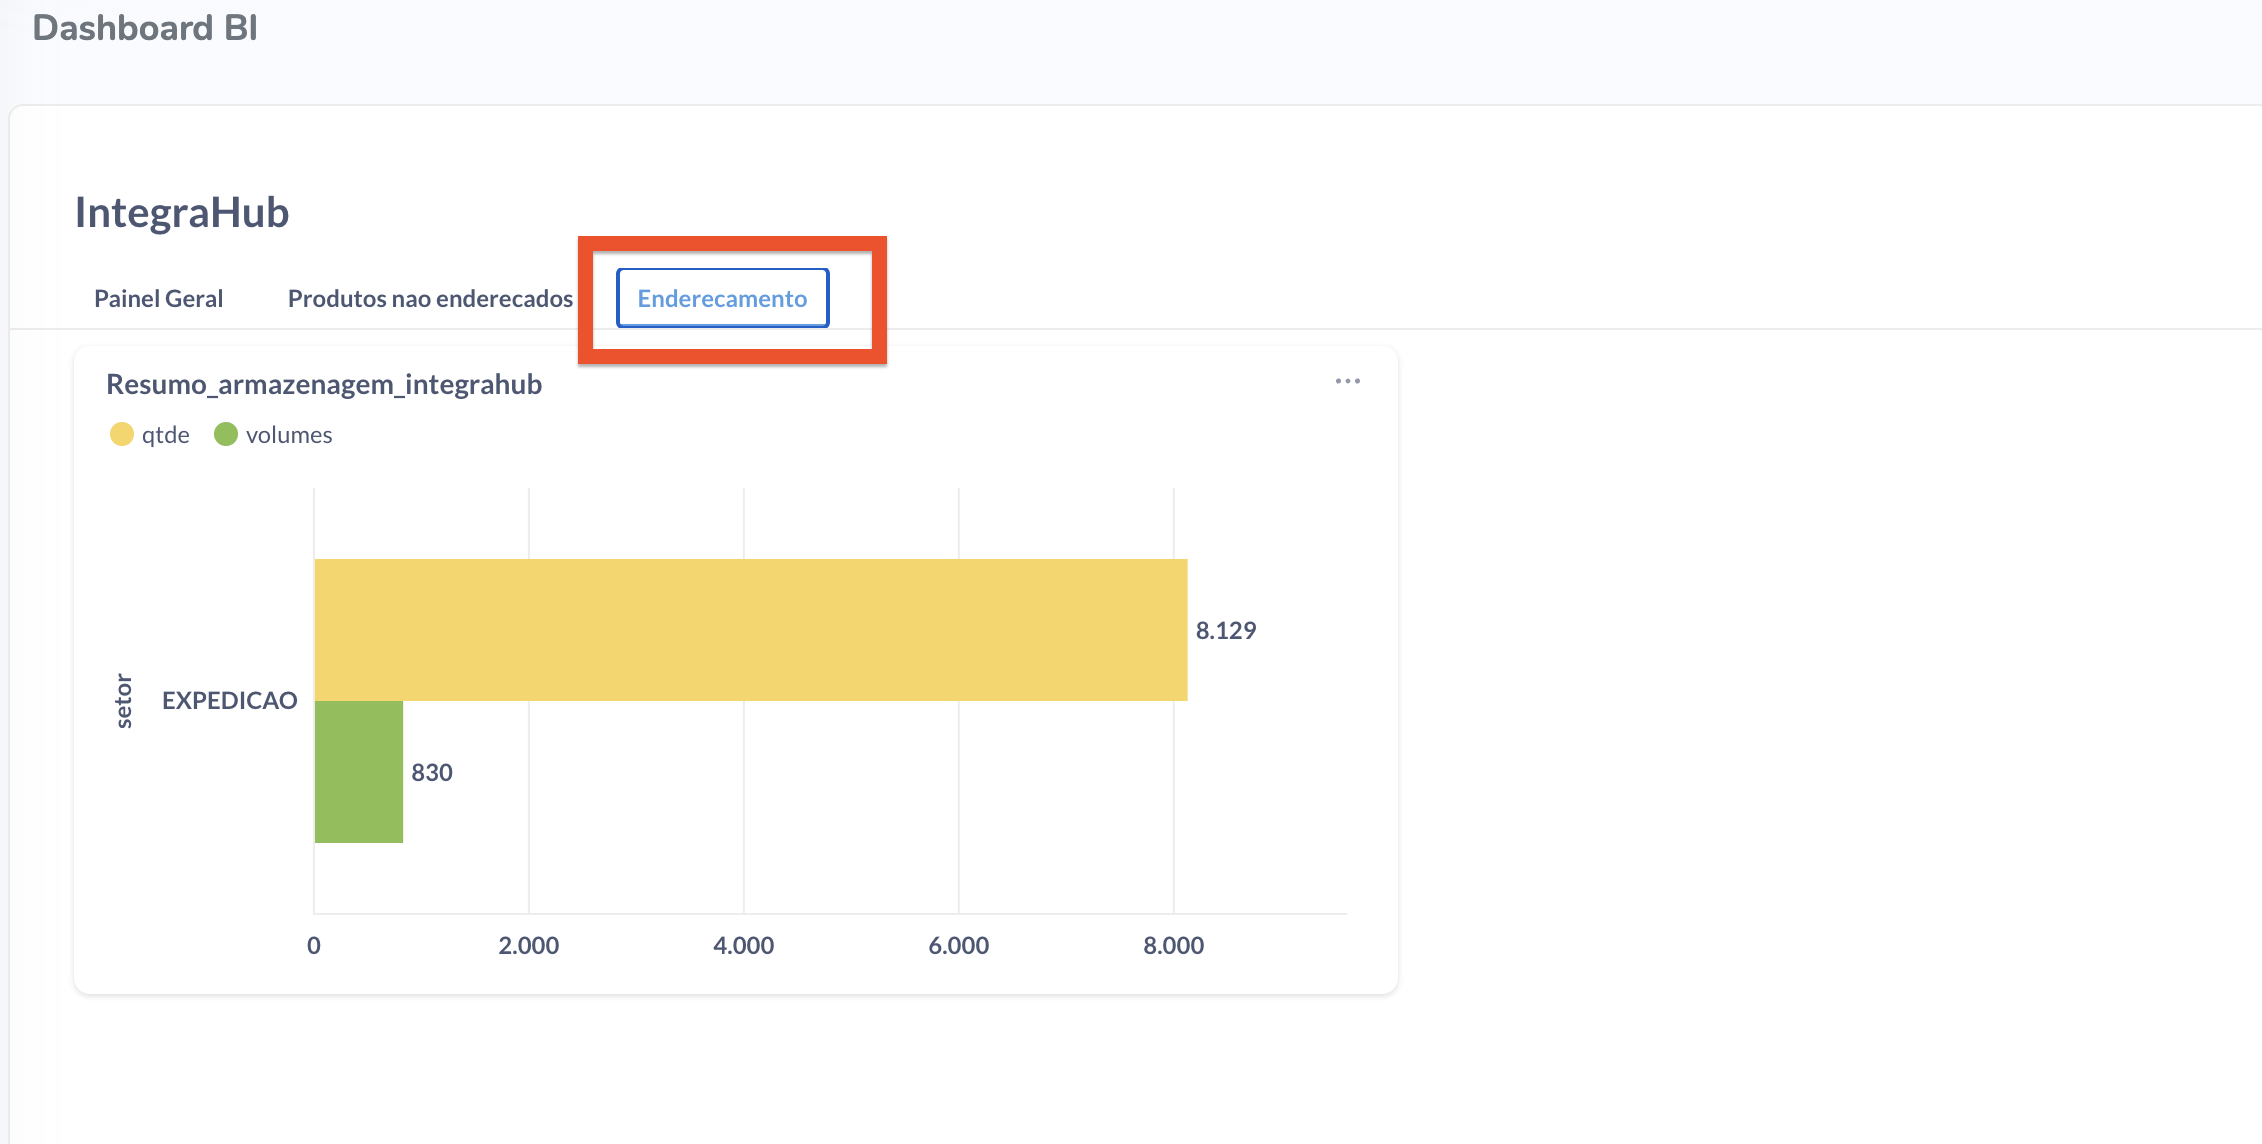This screenshot has height=1144, width=2262.
Task: Click the 8.000 x-axis tick label
Action: click(x=1173, y=945)
